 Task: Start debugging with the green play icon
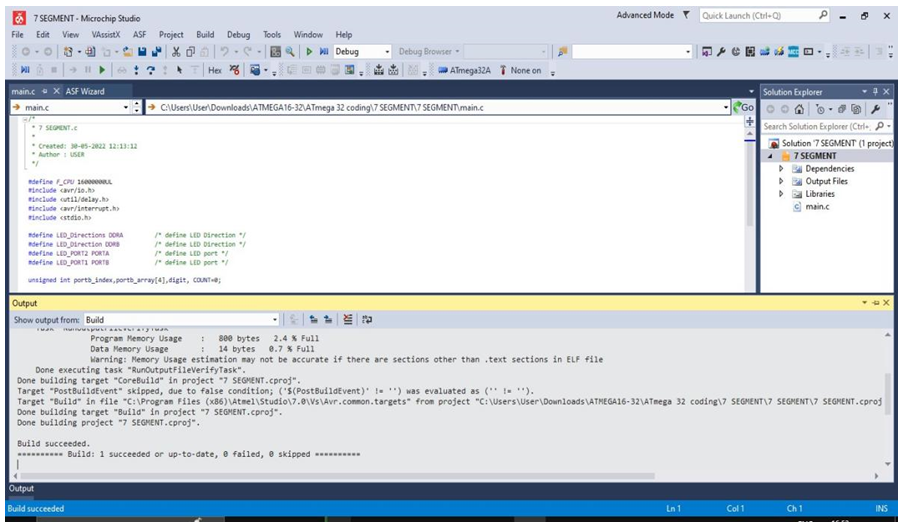(x=309, y=51)
